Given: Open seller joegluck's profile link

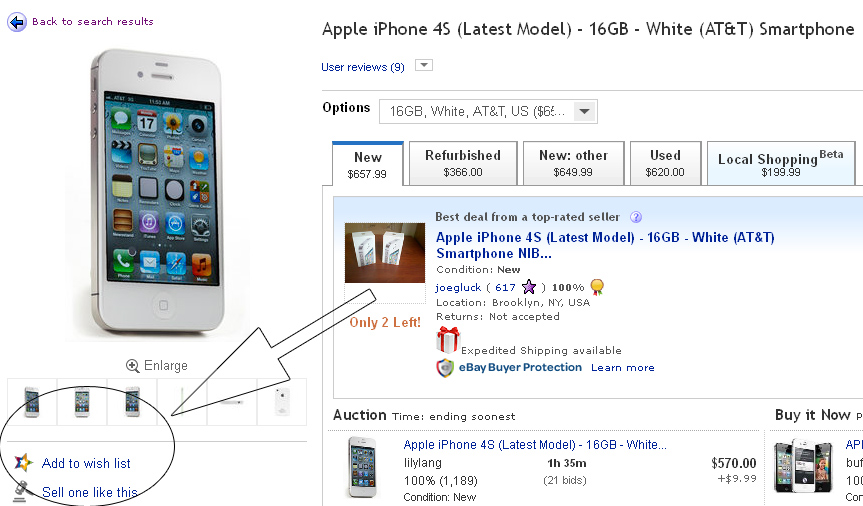Looking at the screenshot, I should (458, 287).
